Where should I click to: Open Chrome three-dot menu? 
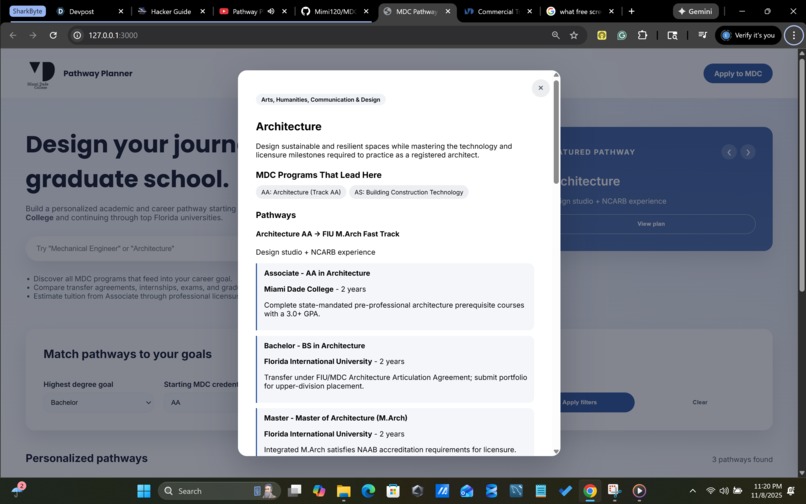click(x=794, y=35)
